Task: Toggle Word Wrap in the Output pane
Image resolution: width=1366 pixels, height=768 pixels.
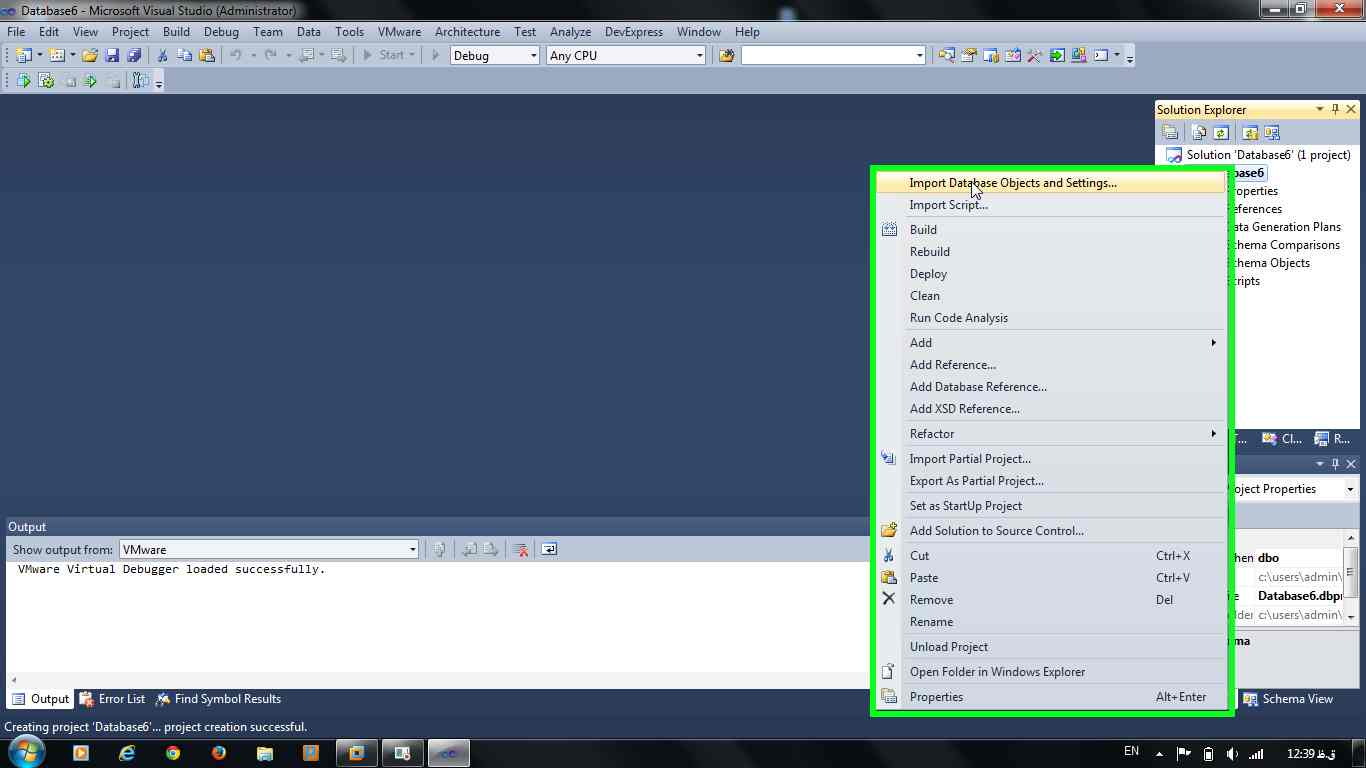Action: tap(549, 549)
